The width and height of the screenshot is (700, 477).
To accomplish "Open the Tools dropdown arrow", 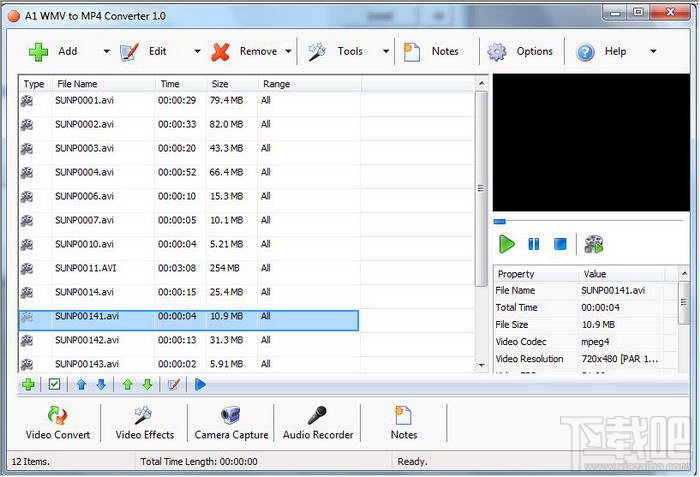I will click(386, 51).
